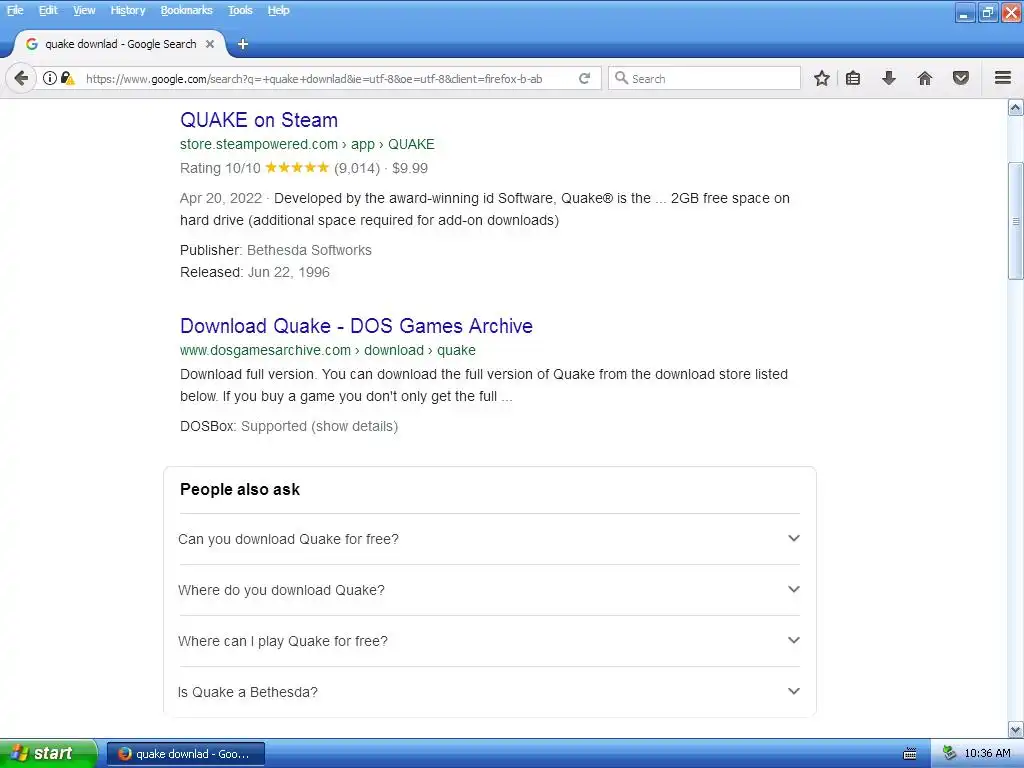Open the Bookmarks menu
Image resolution: width=1024 pixels, height=768 pixels.
(x=186, y=10)
